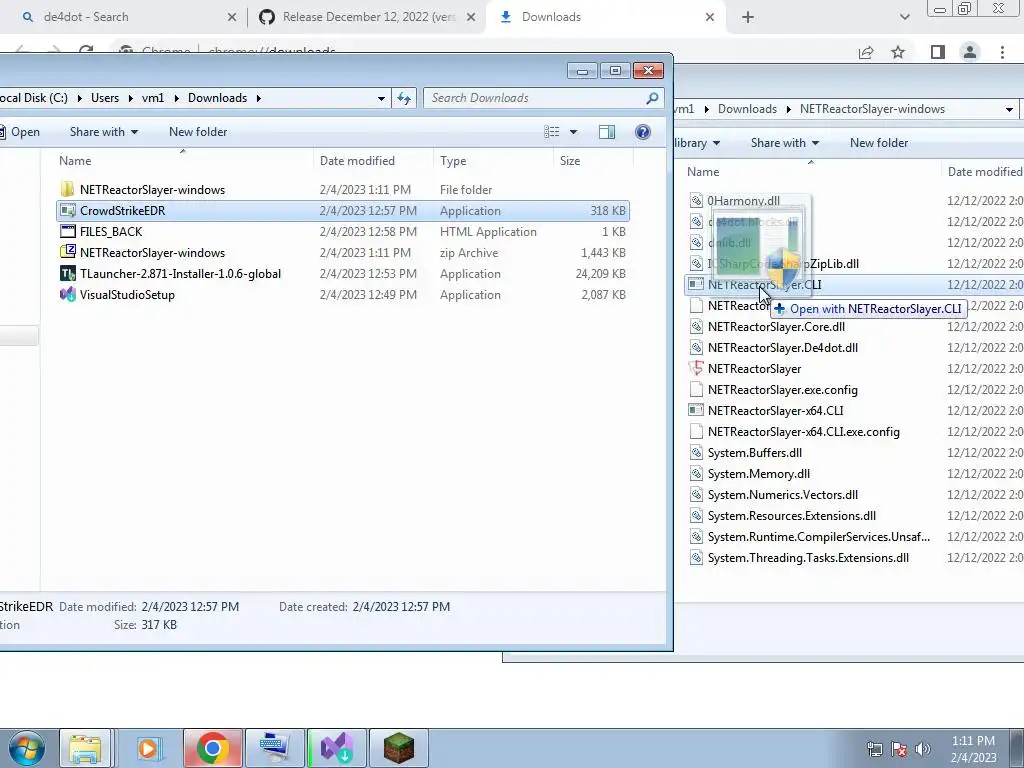
Task: Toggle the preview pane icon
Action: [x=607, y=132]
